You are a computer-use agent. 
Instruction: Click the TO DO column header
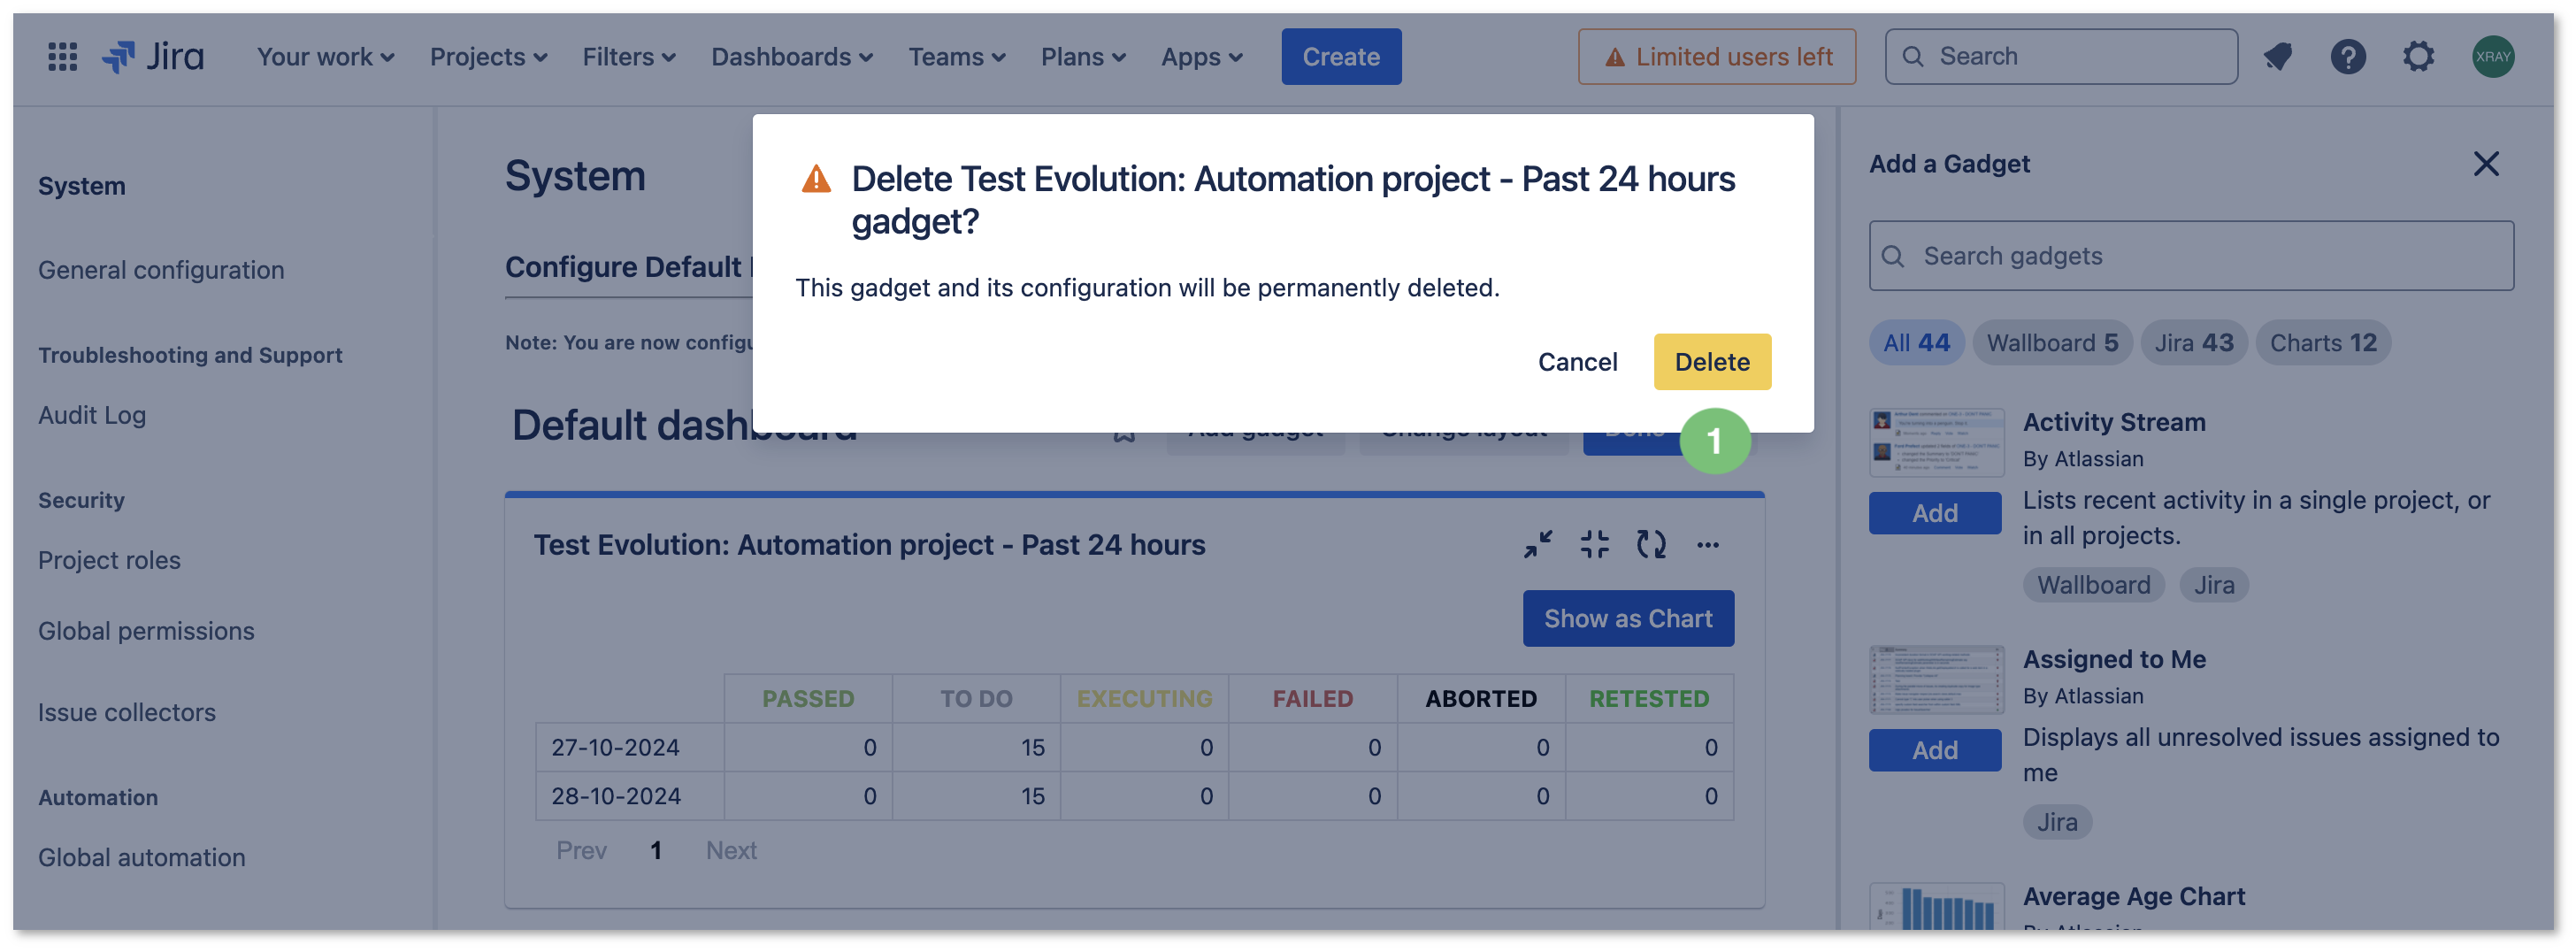[976, 699]
